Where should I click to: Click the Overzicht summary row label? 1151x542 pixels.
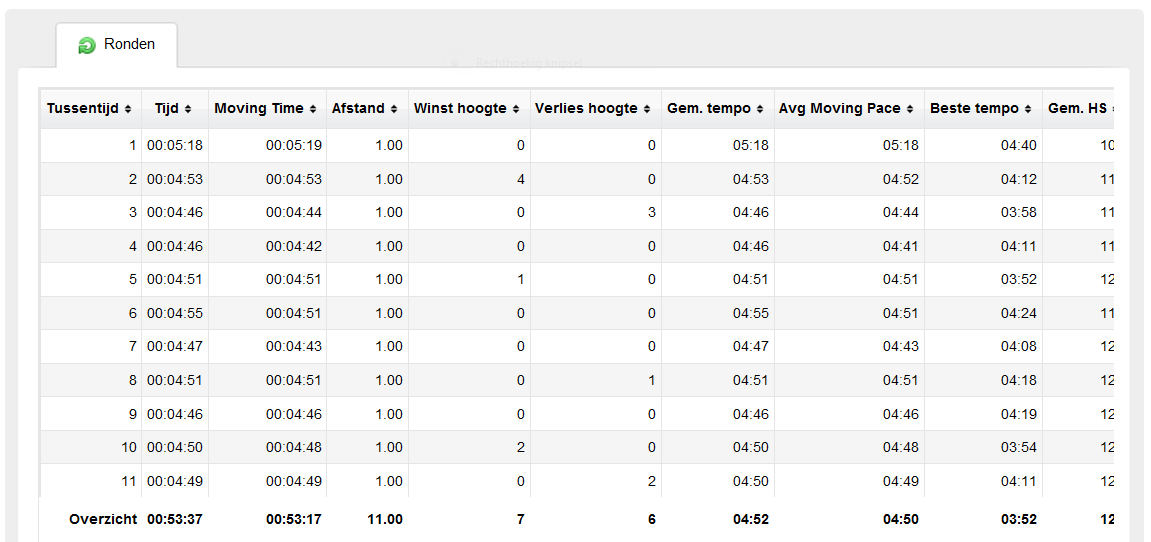[103, 519]
